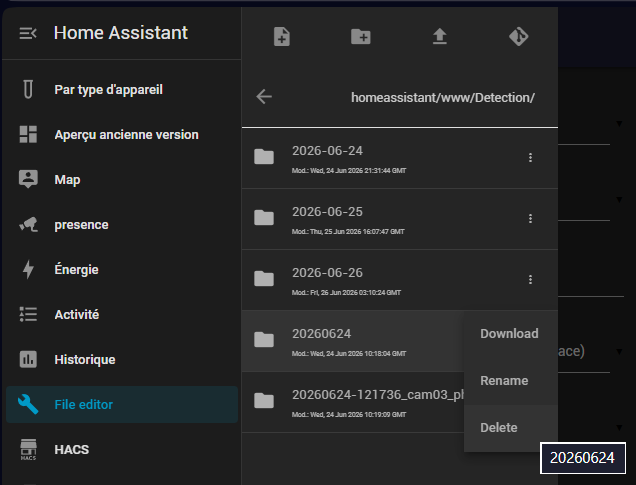This screenshot has width=636, height=485.
Task: Open the Git actions icon
Action: click(519, 36)
